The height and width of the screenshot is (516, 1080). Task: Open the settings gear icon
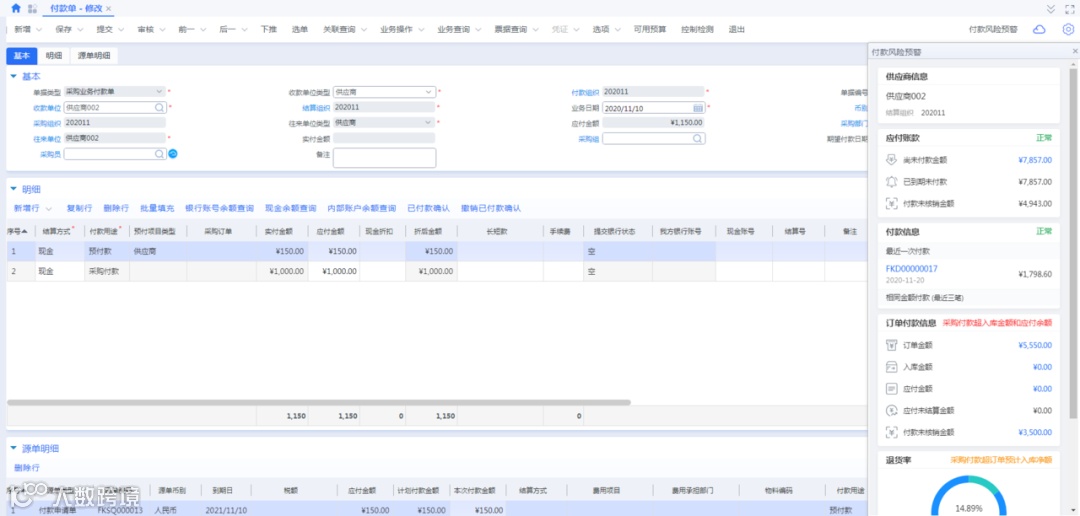1068,30
